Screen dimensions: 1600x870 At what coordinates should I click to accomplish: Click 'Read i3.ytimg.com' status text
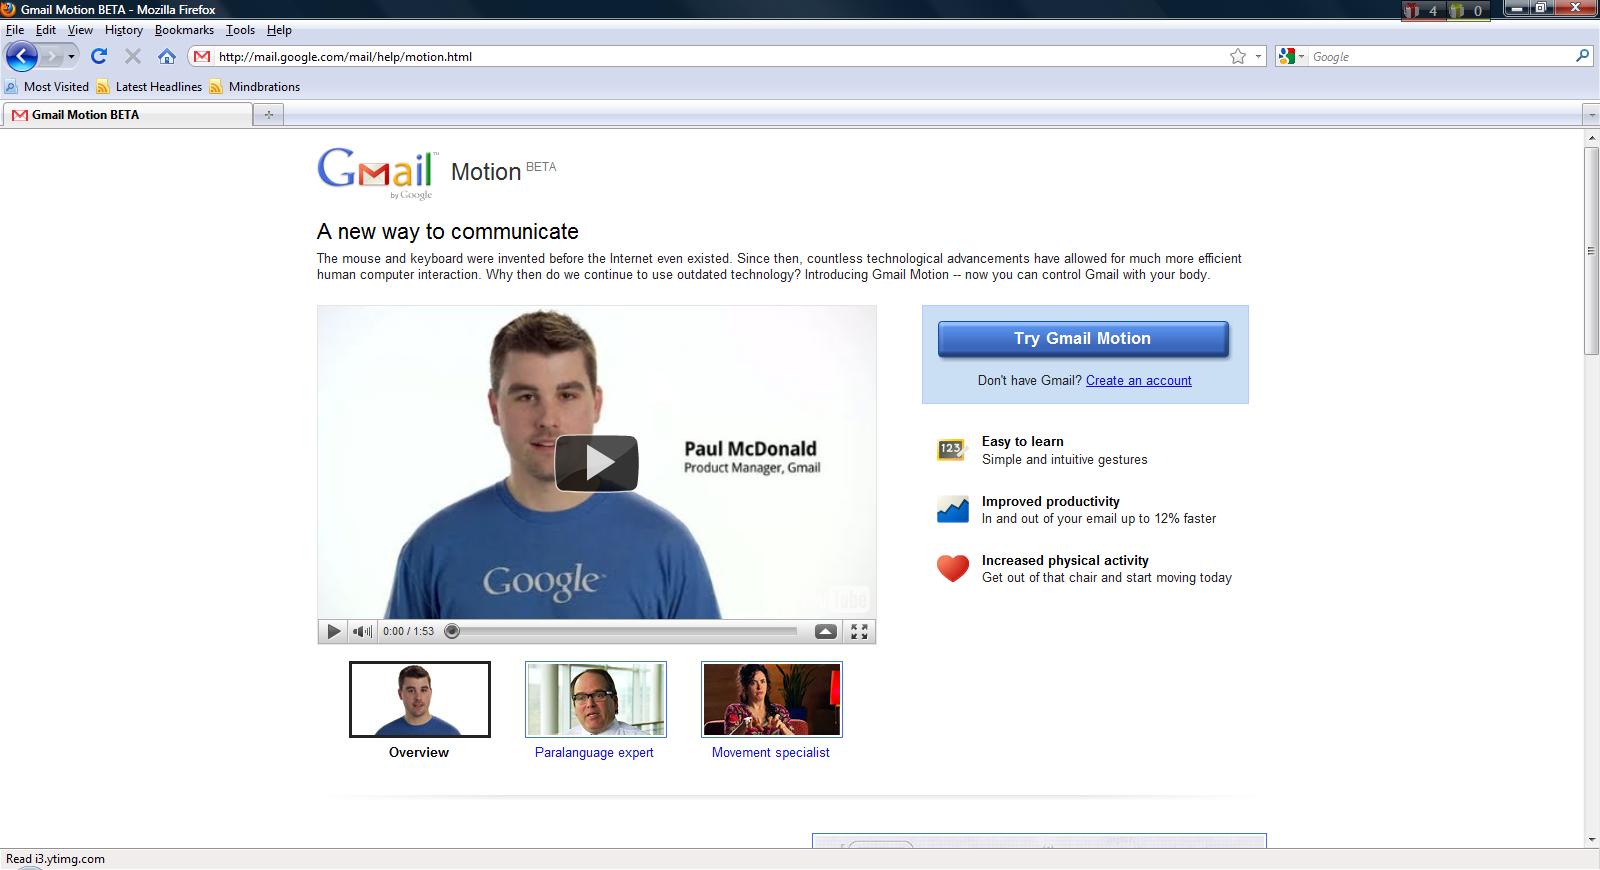[x=55, y=859]
